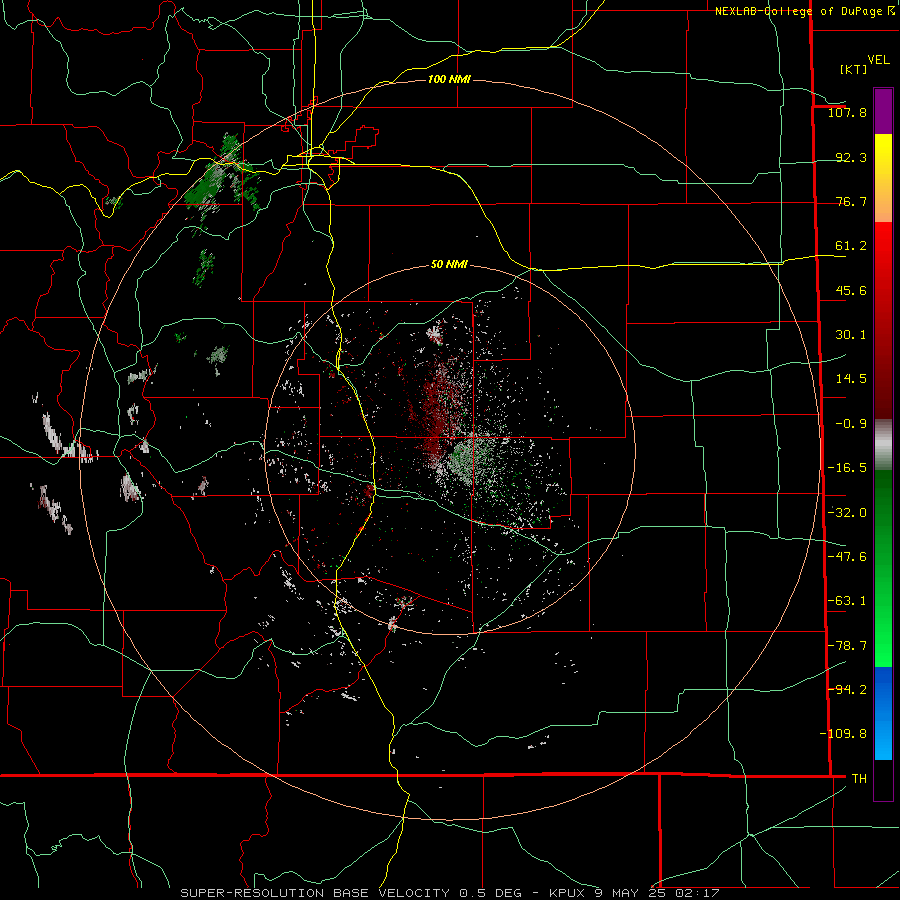Click the yellow segment of the color bar
Screen dimensions: 900x900
(883, 156)
